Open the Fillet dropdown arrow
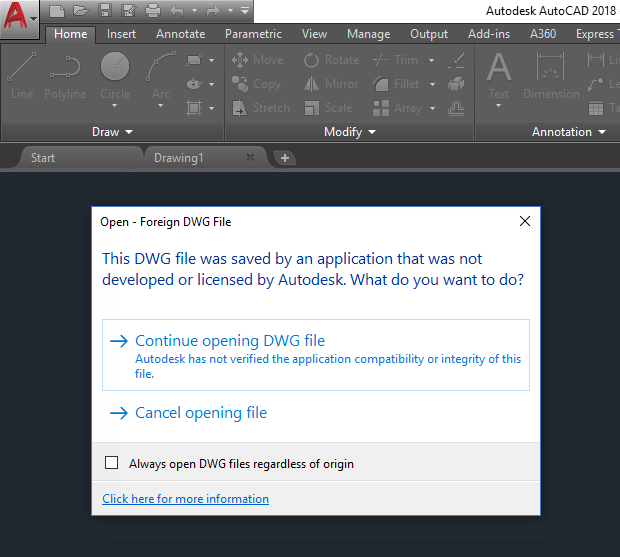Screen dimensions: 620x557 click(x=432, y=84)
